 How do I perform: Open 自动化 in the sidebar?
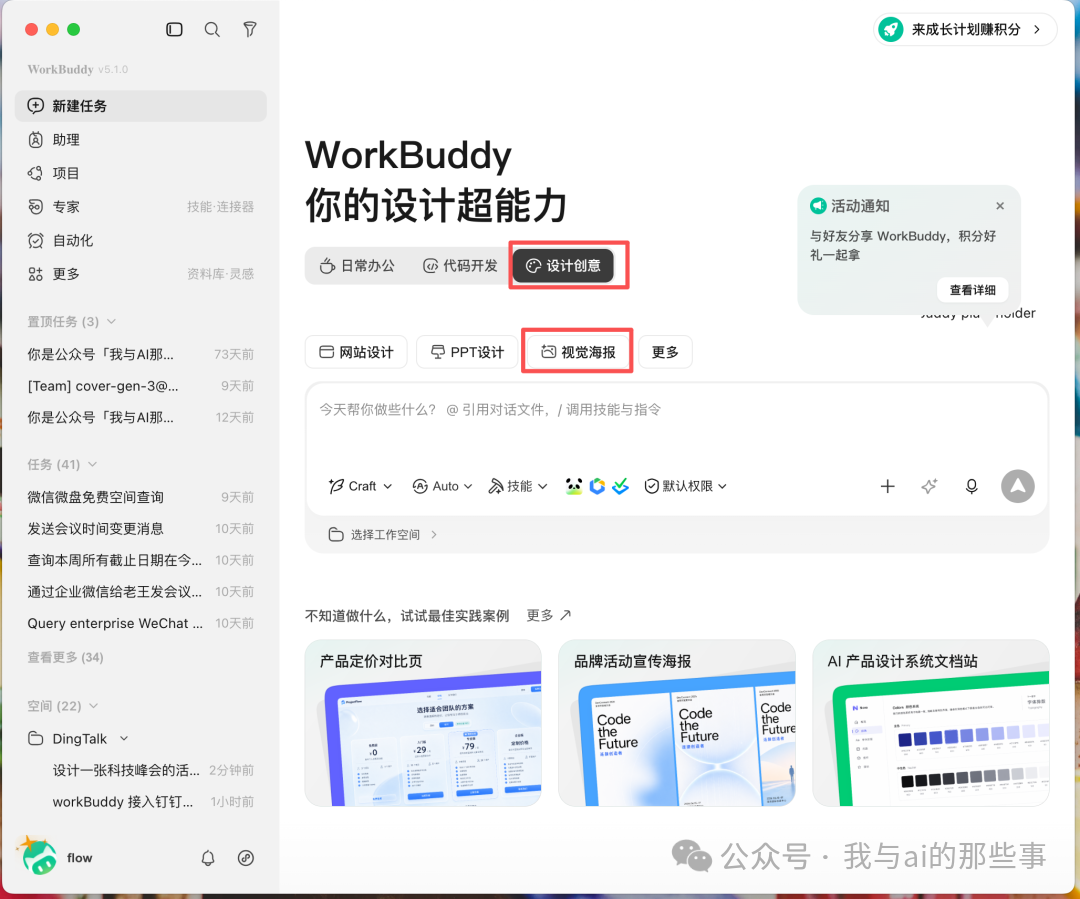coord(141,240)
